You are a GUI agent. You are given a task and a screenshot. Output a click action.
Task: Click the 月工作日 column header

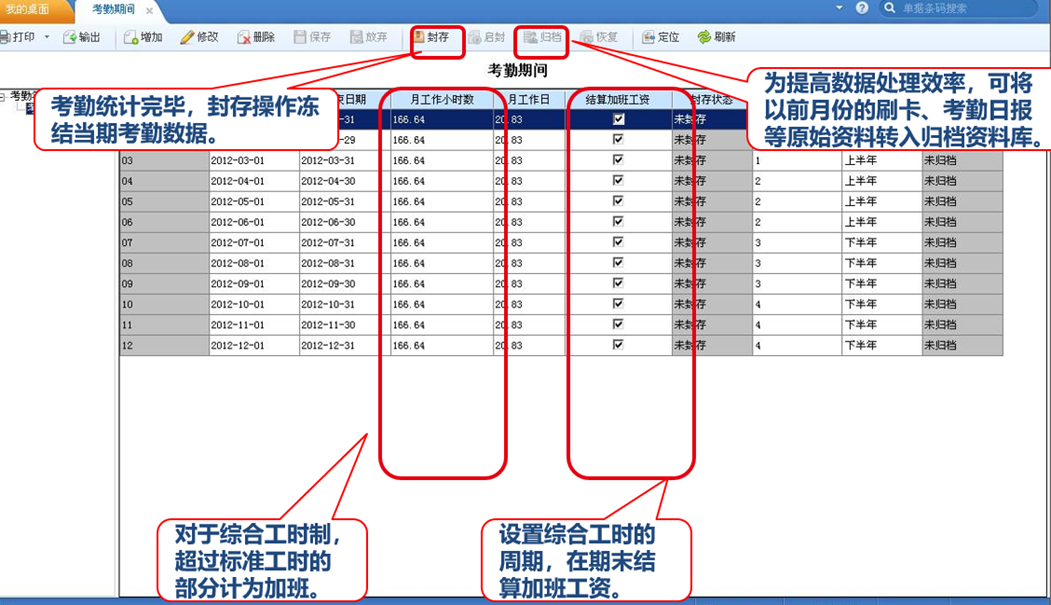click(530, 99)
